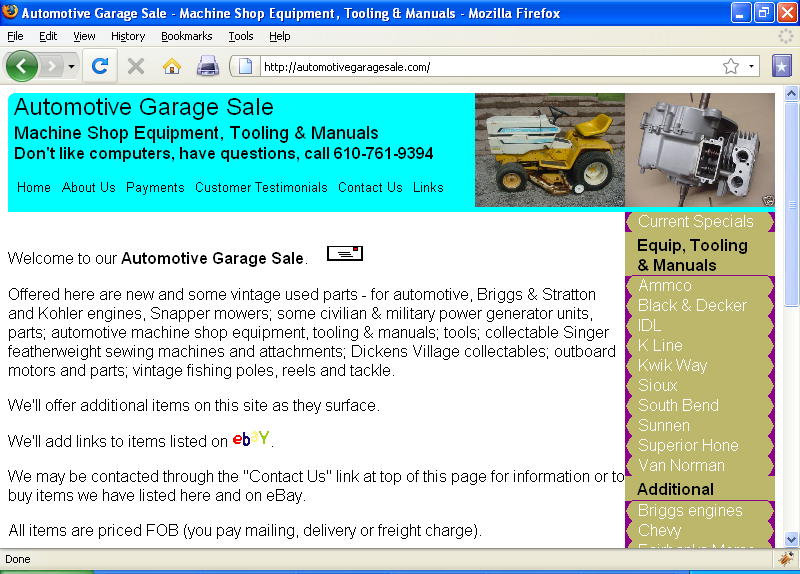Click the status bar bug icon
This screenshot has height=574, width=800.
pos(785,559)
